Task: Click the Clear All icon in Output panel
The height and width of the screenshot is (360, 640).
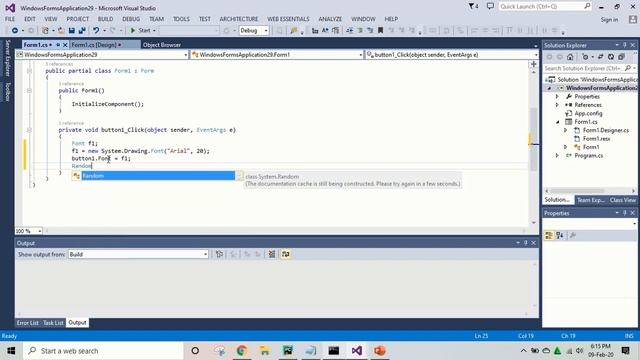Action: 272,254
